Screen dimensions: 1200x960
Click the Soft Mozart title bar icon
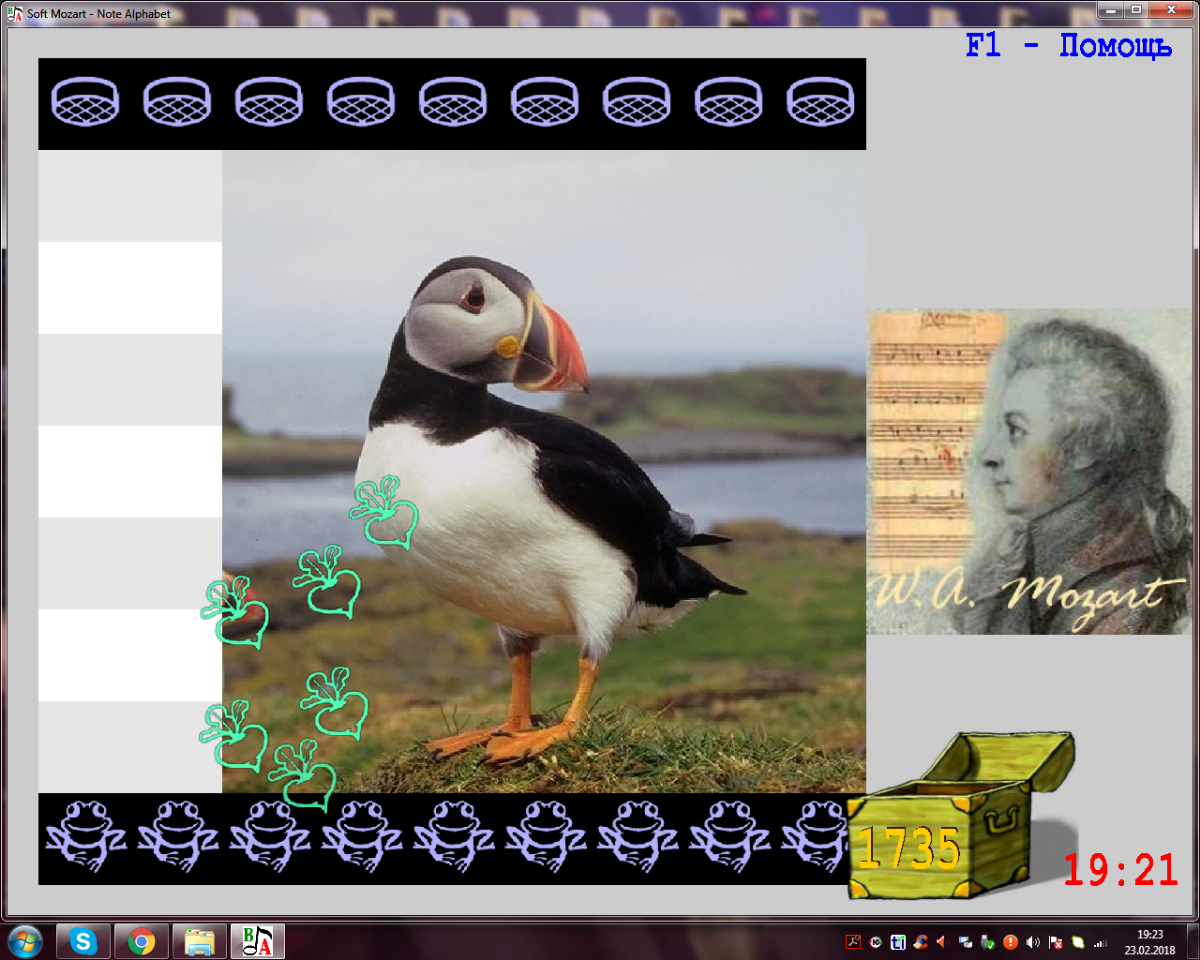14,14
